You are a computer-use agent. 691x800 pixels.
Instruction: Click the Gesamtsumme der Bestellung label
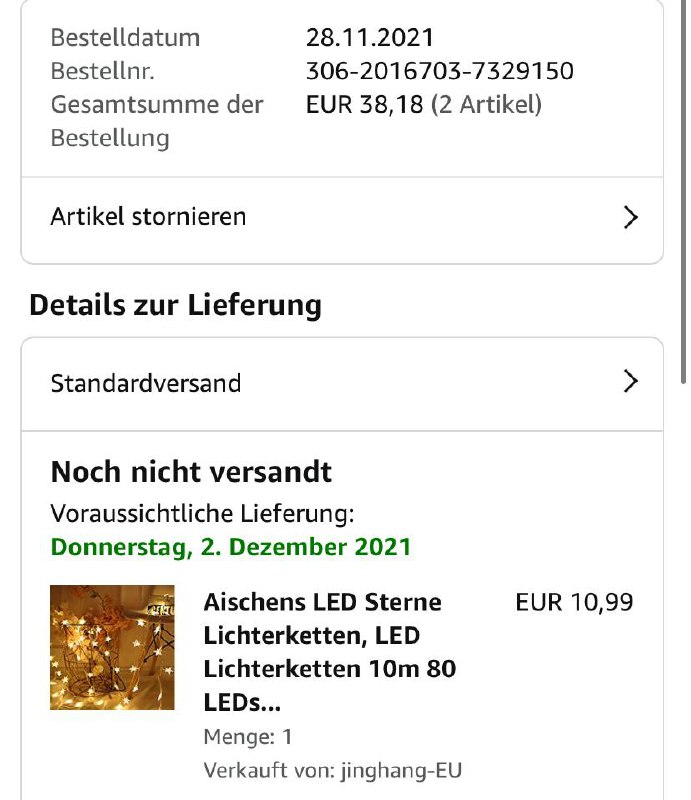(157, 120)
